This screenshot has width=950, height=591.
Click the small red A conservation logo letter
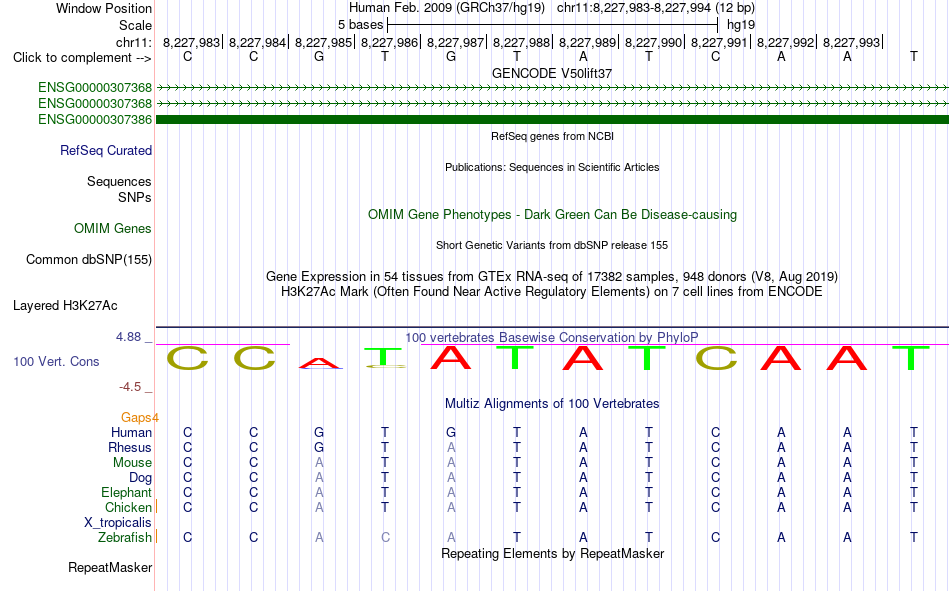click(x=319, y=364)
